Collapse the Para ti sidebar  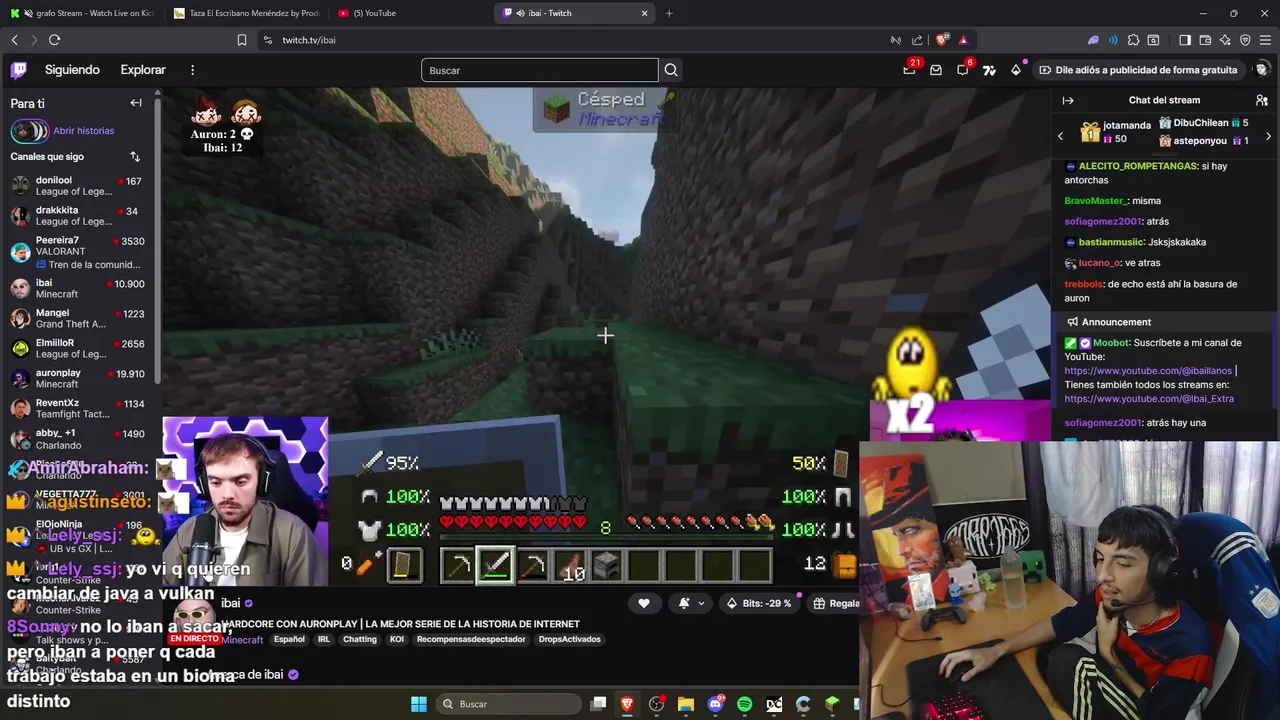tap(136, 103)
